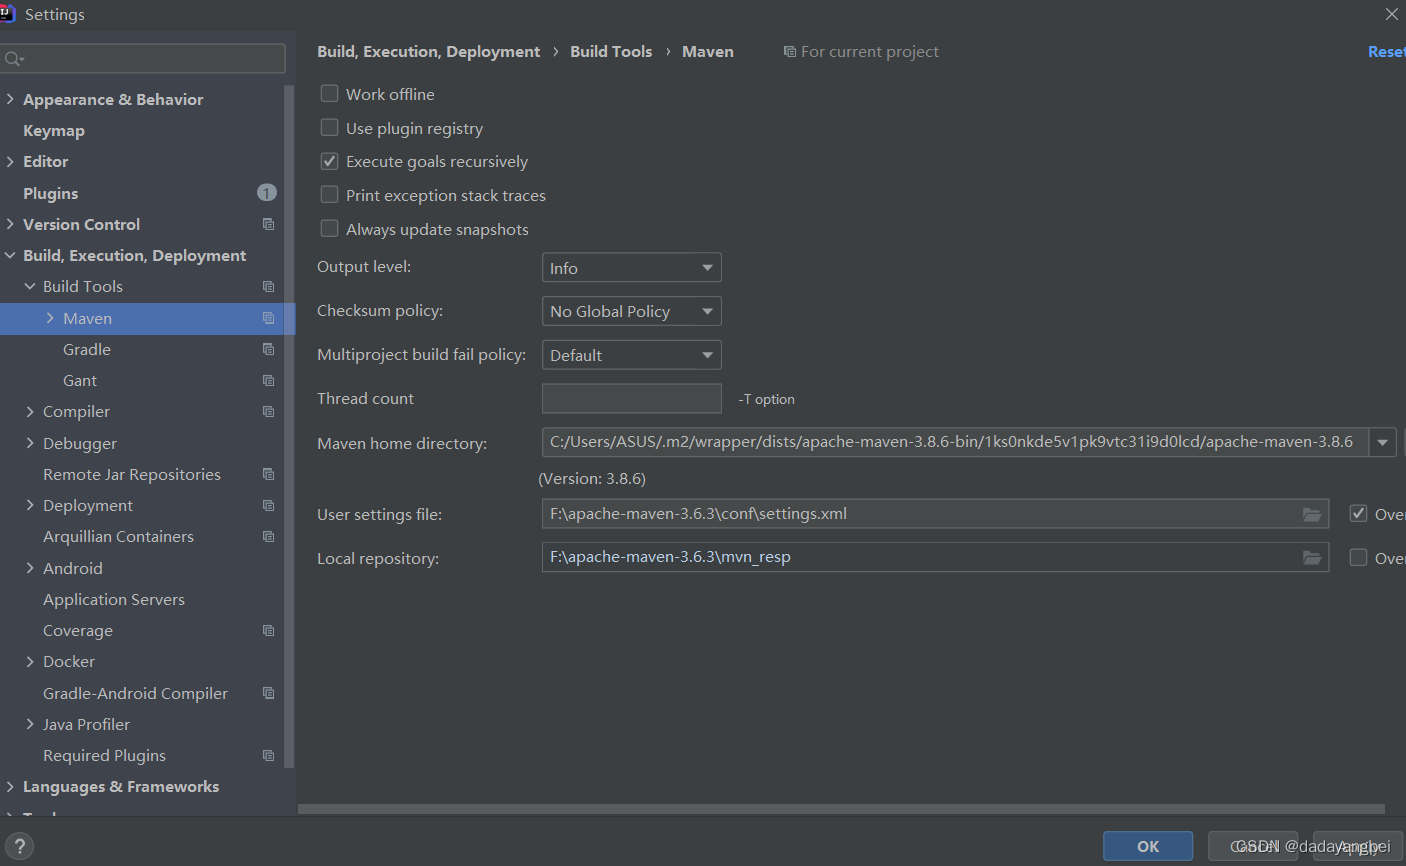The width and height of the screenshot is (1406, 866).
Task: Click Build, Execution, Deployment breadcrumb
Action: point(428,51)
